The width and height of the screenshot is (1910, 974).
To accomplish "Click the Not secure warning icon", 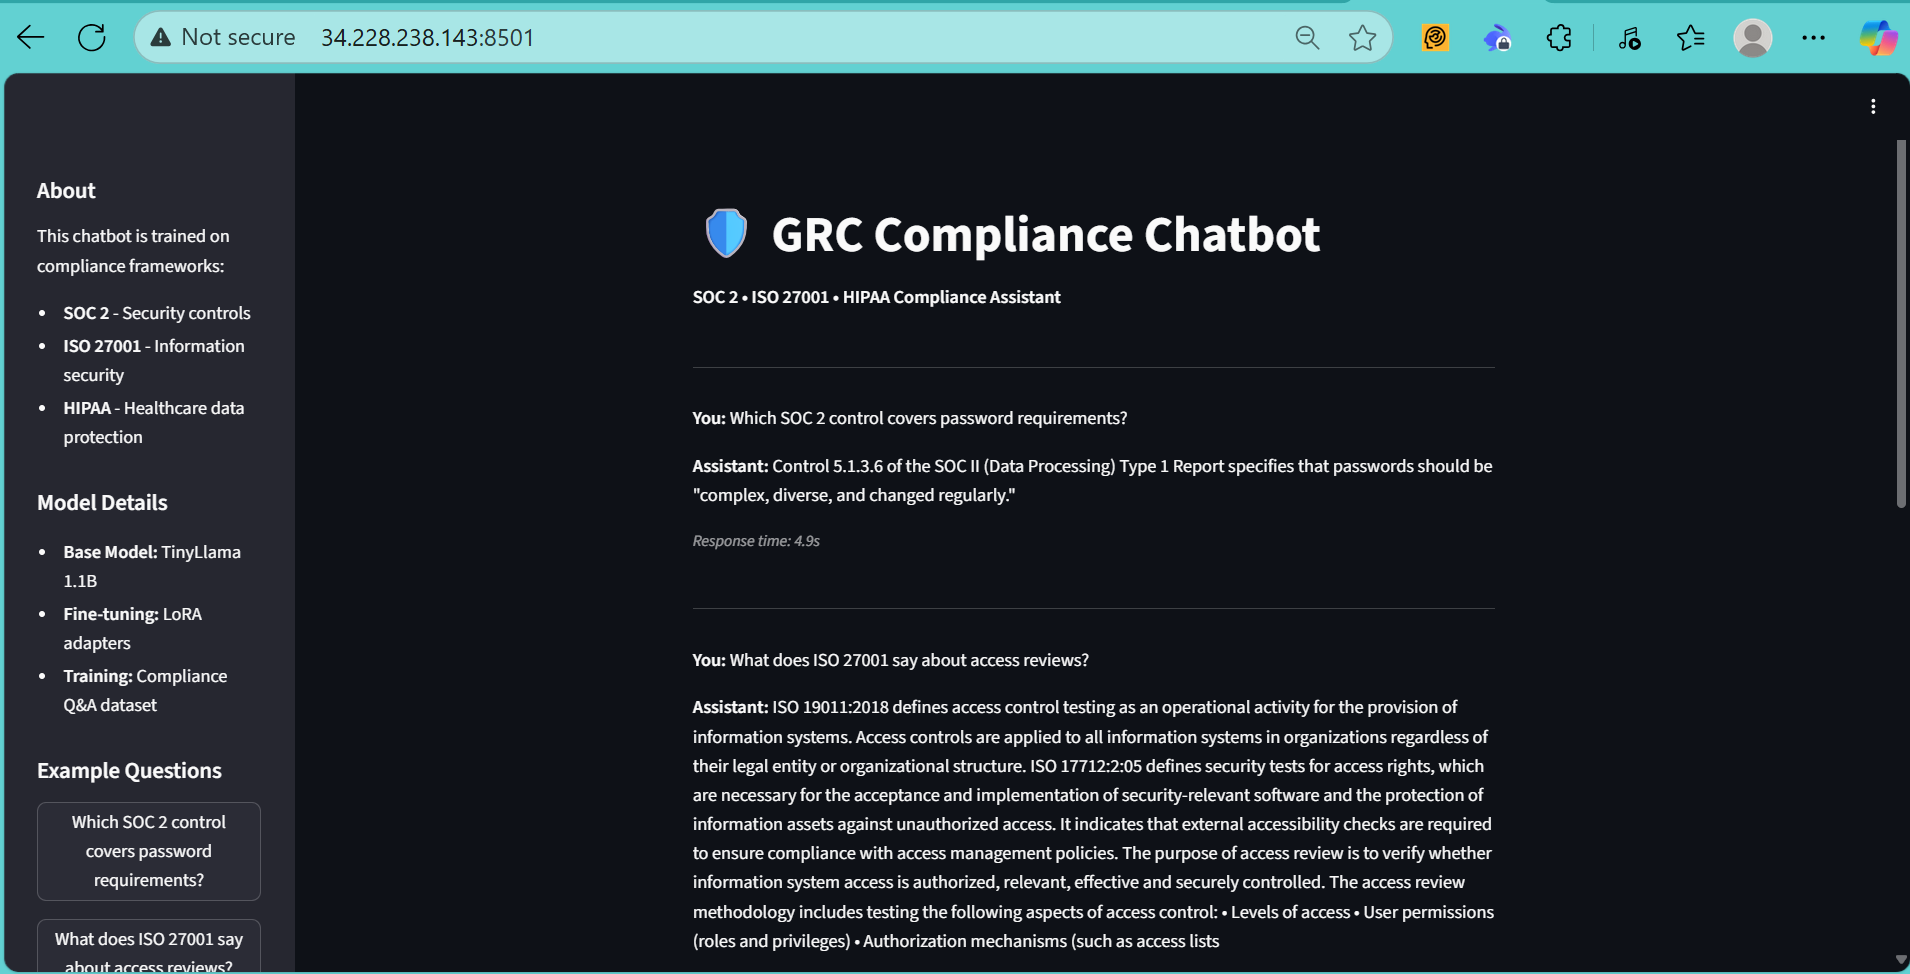I will 161,38.
